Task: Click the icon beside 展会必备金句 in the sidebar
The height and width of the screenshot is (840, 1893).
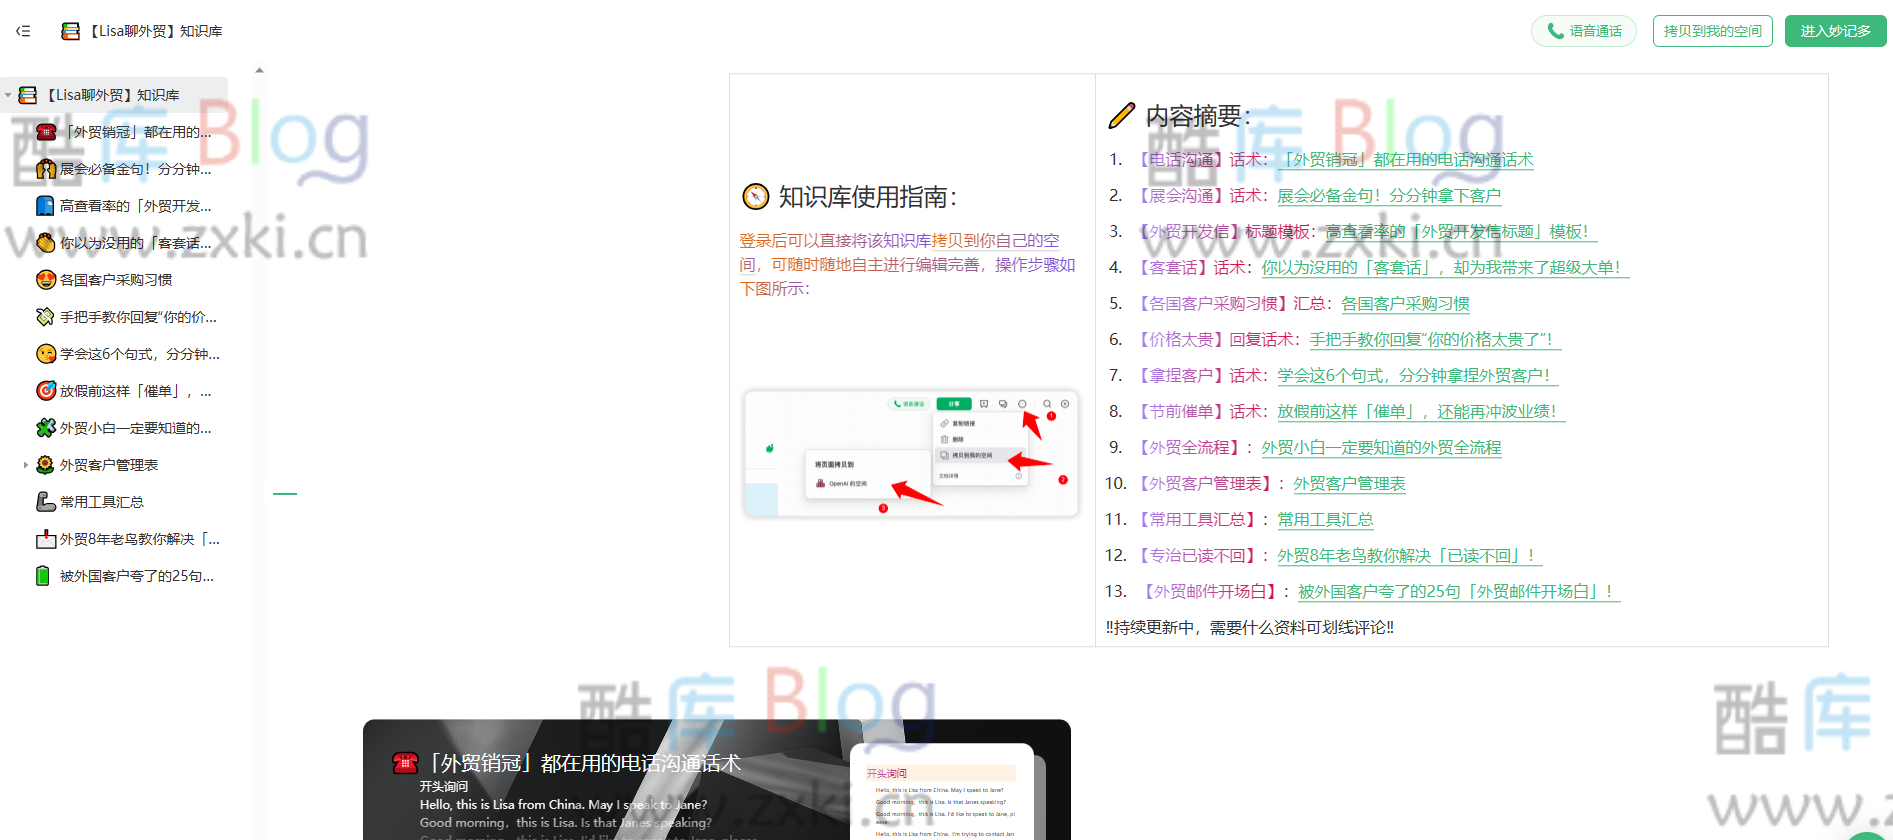Action: tap(45, 169)
